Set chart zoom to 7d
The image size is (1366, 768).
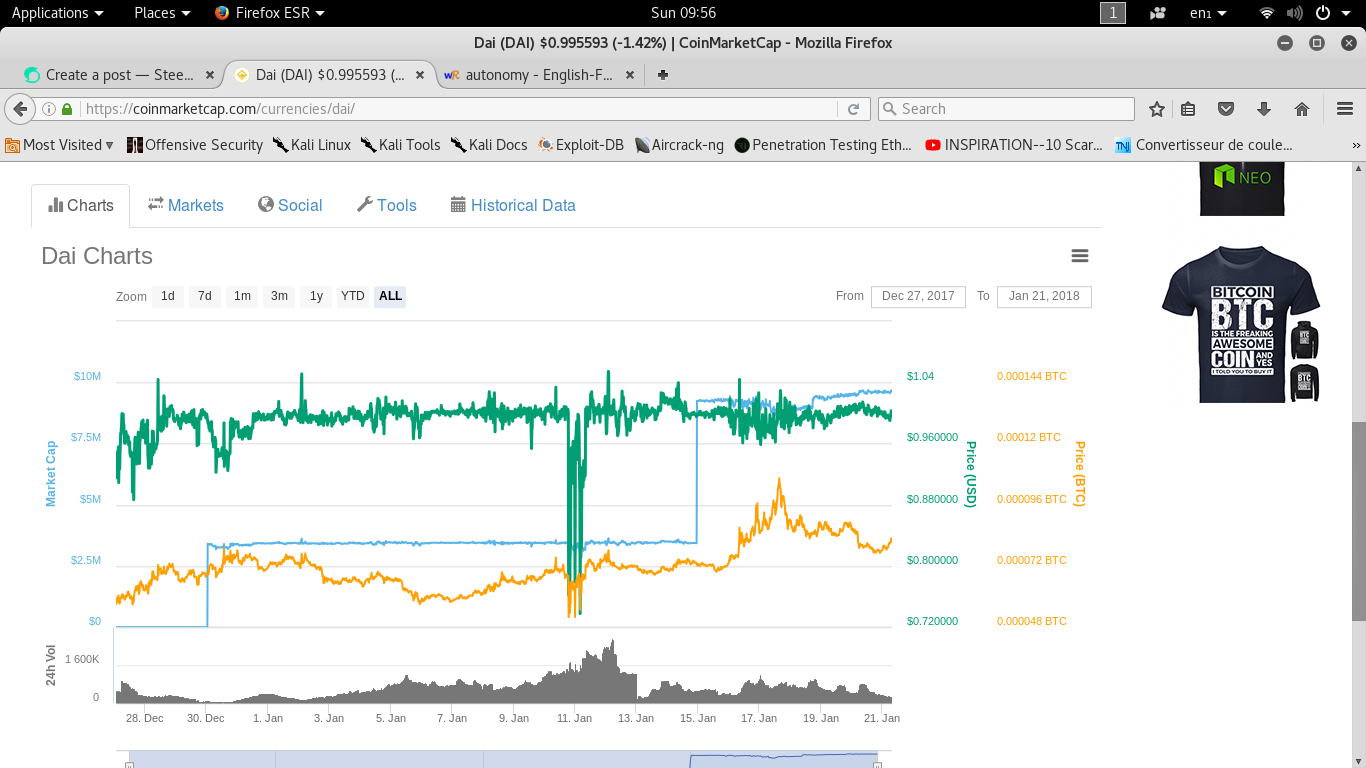coord(205,296)
